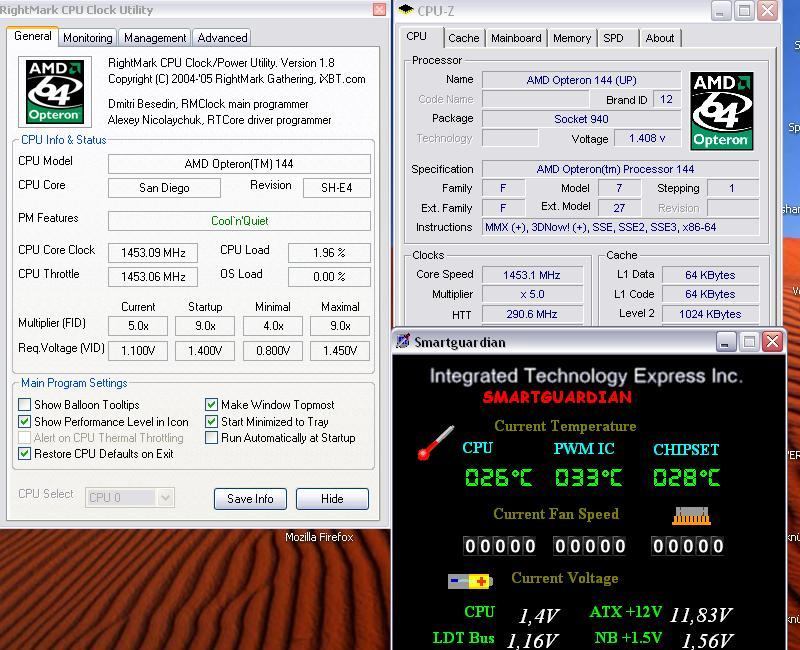The width and height of the screenshot is (800, 650).
Task: Toggle Alert on CPU Thermal Throttling checkbox
Action: click(24, 438)
